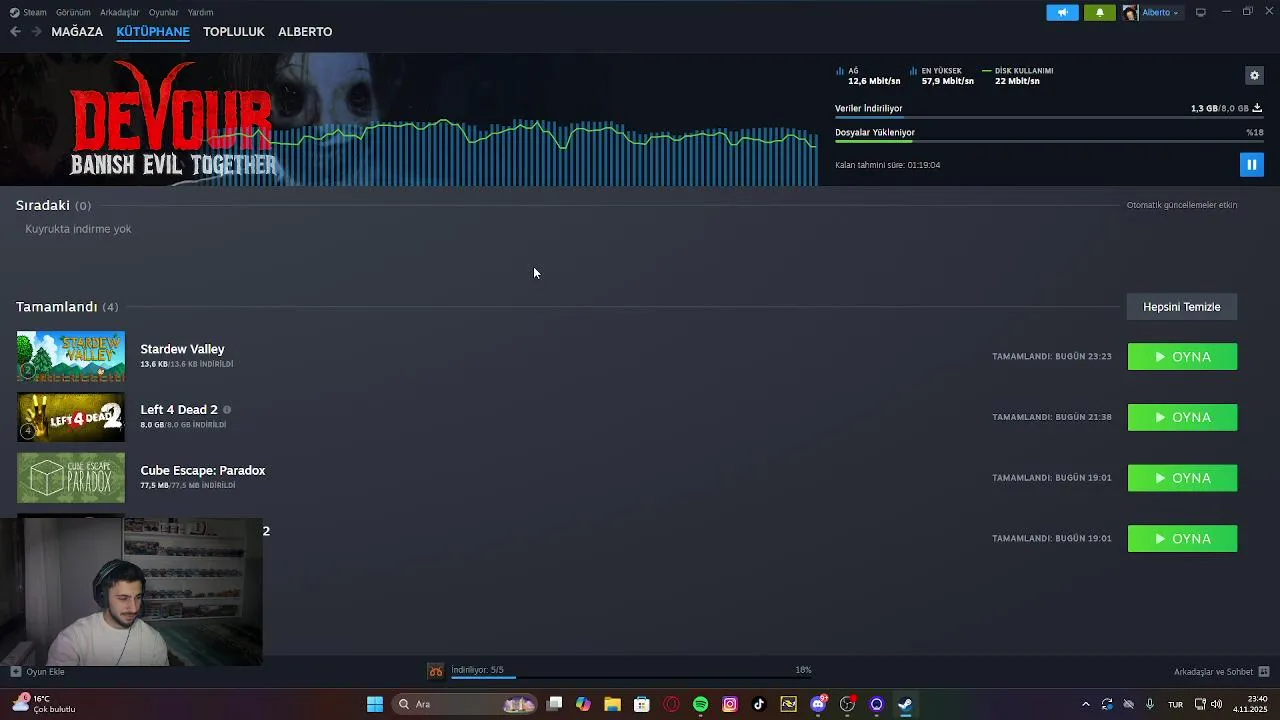The image size is (1280, 720).
Task: Open clock showing 23:40 4.11.2025
Action: click(1251, 704)
